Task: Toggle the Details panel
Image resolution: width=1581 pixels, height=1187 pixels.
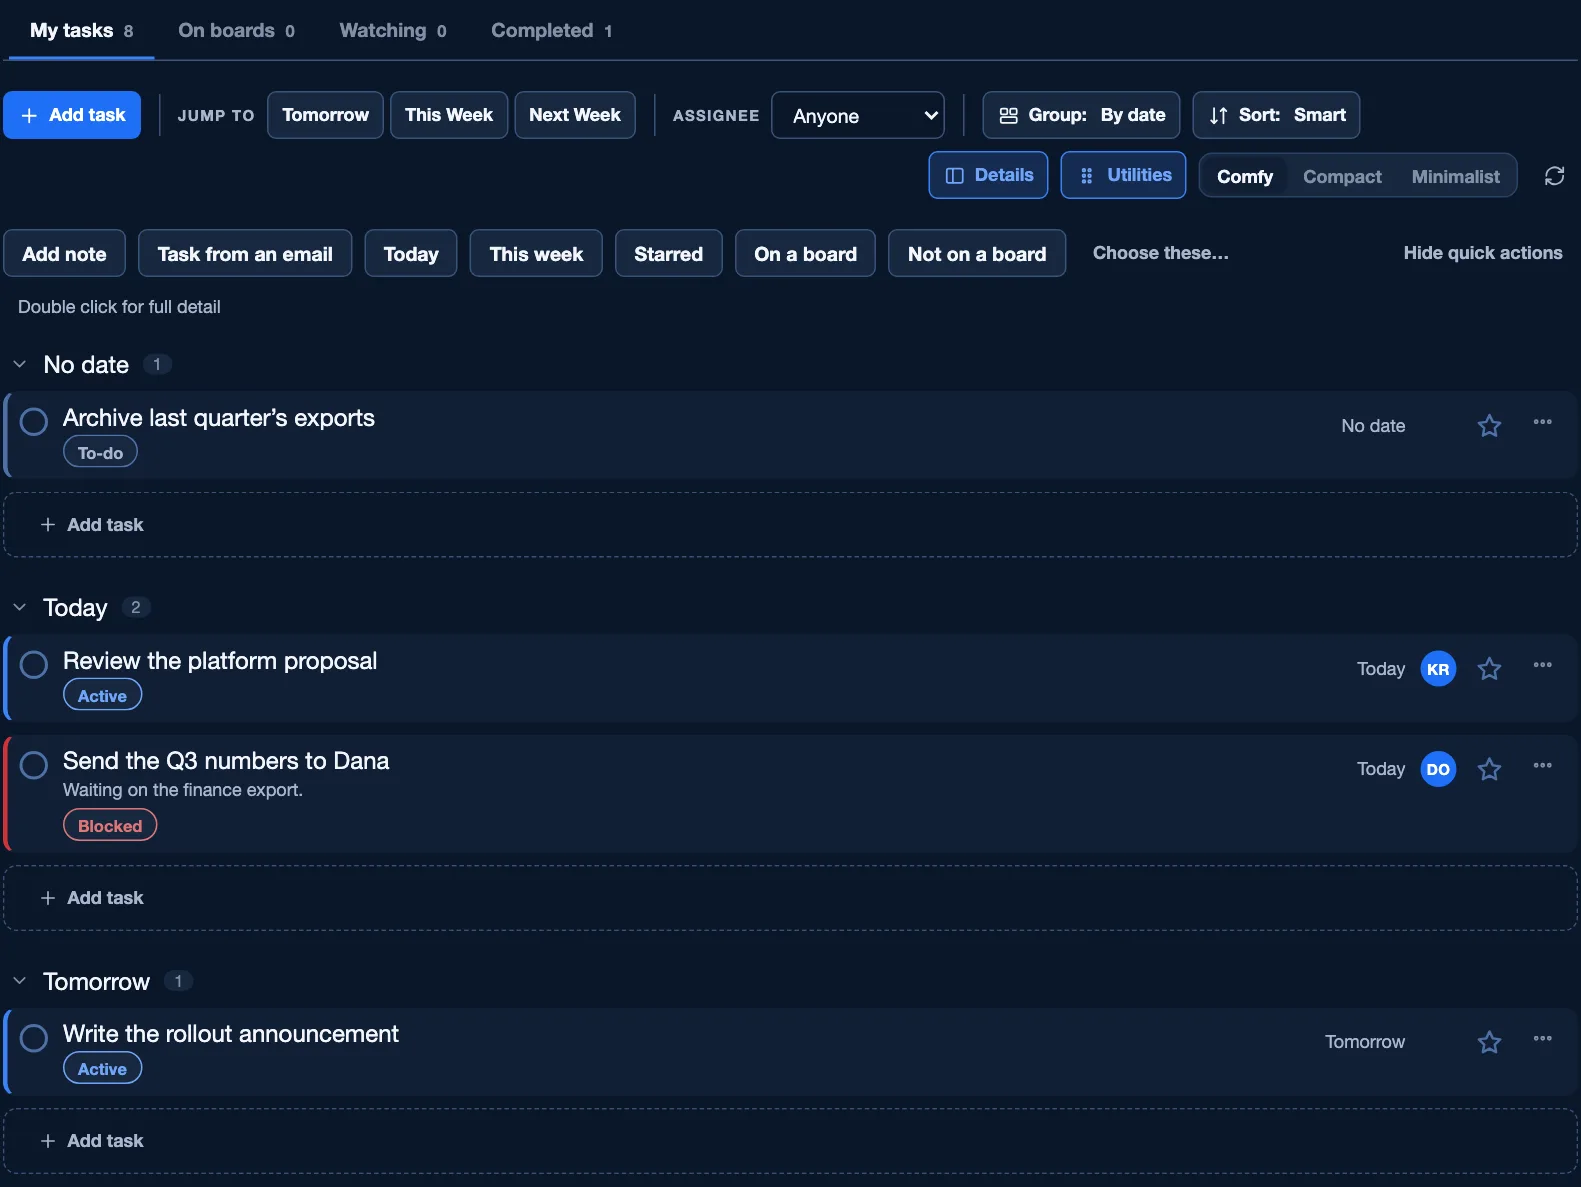Action: point(988,175)
